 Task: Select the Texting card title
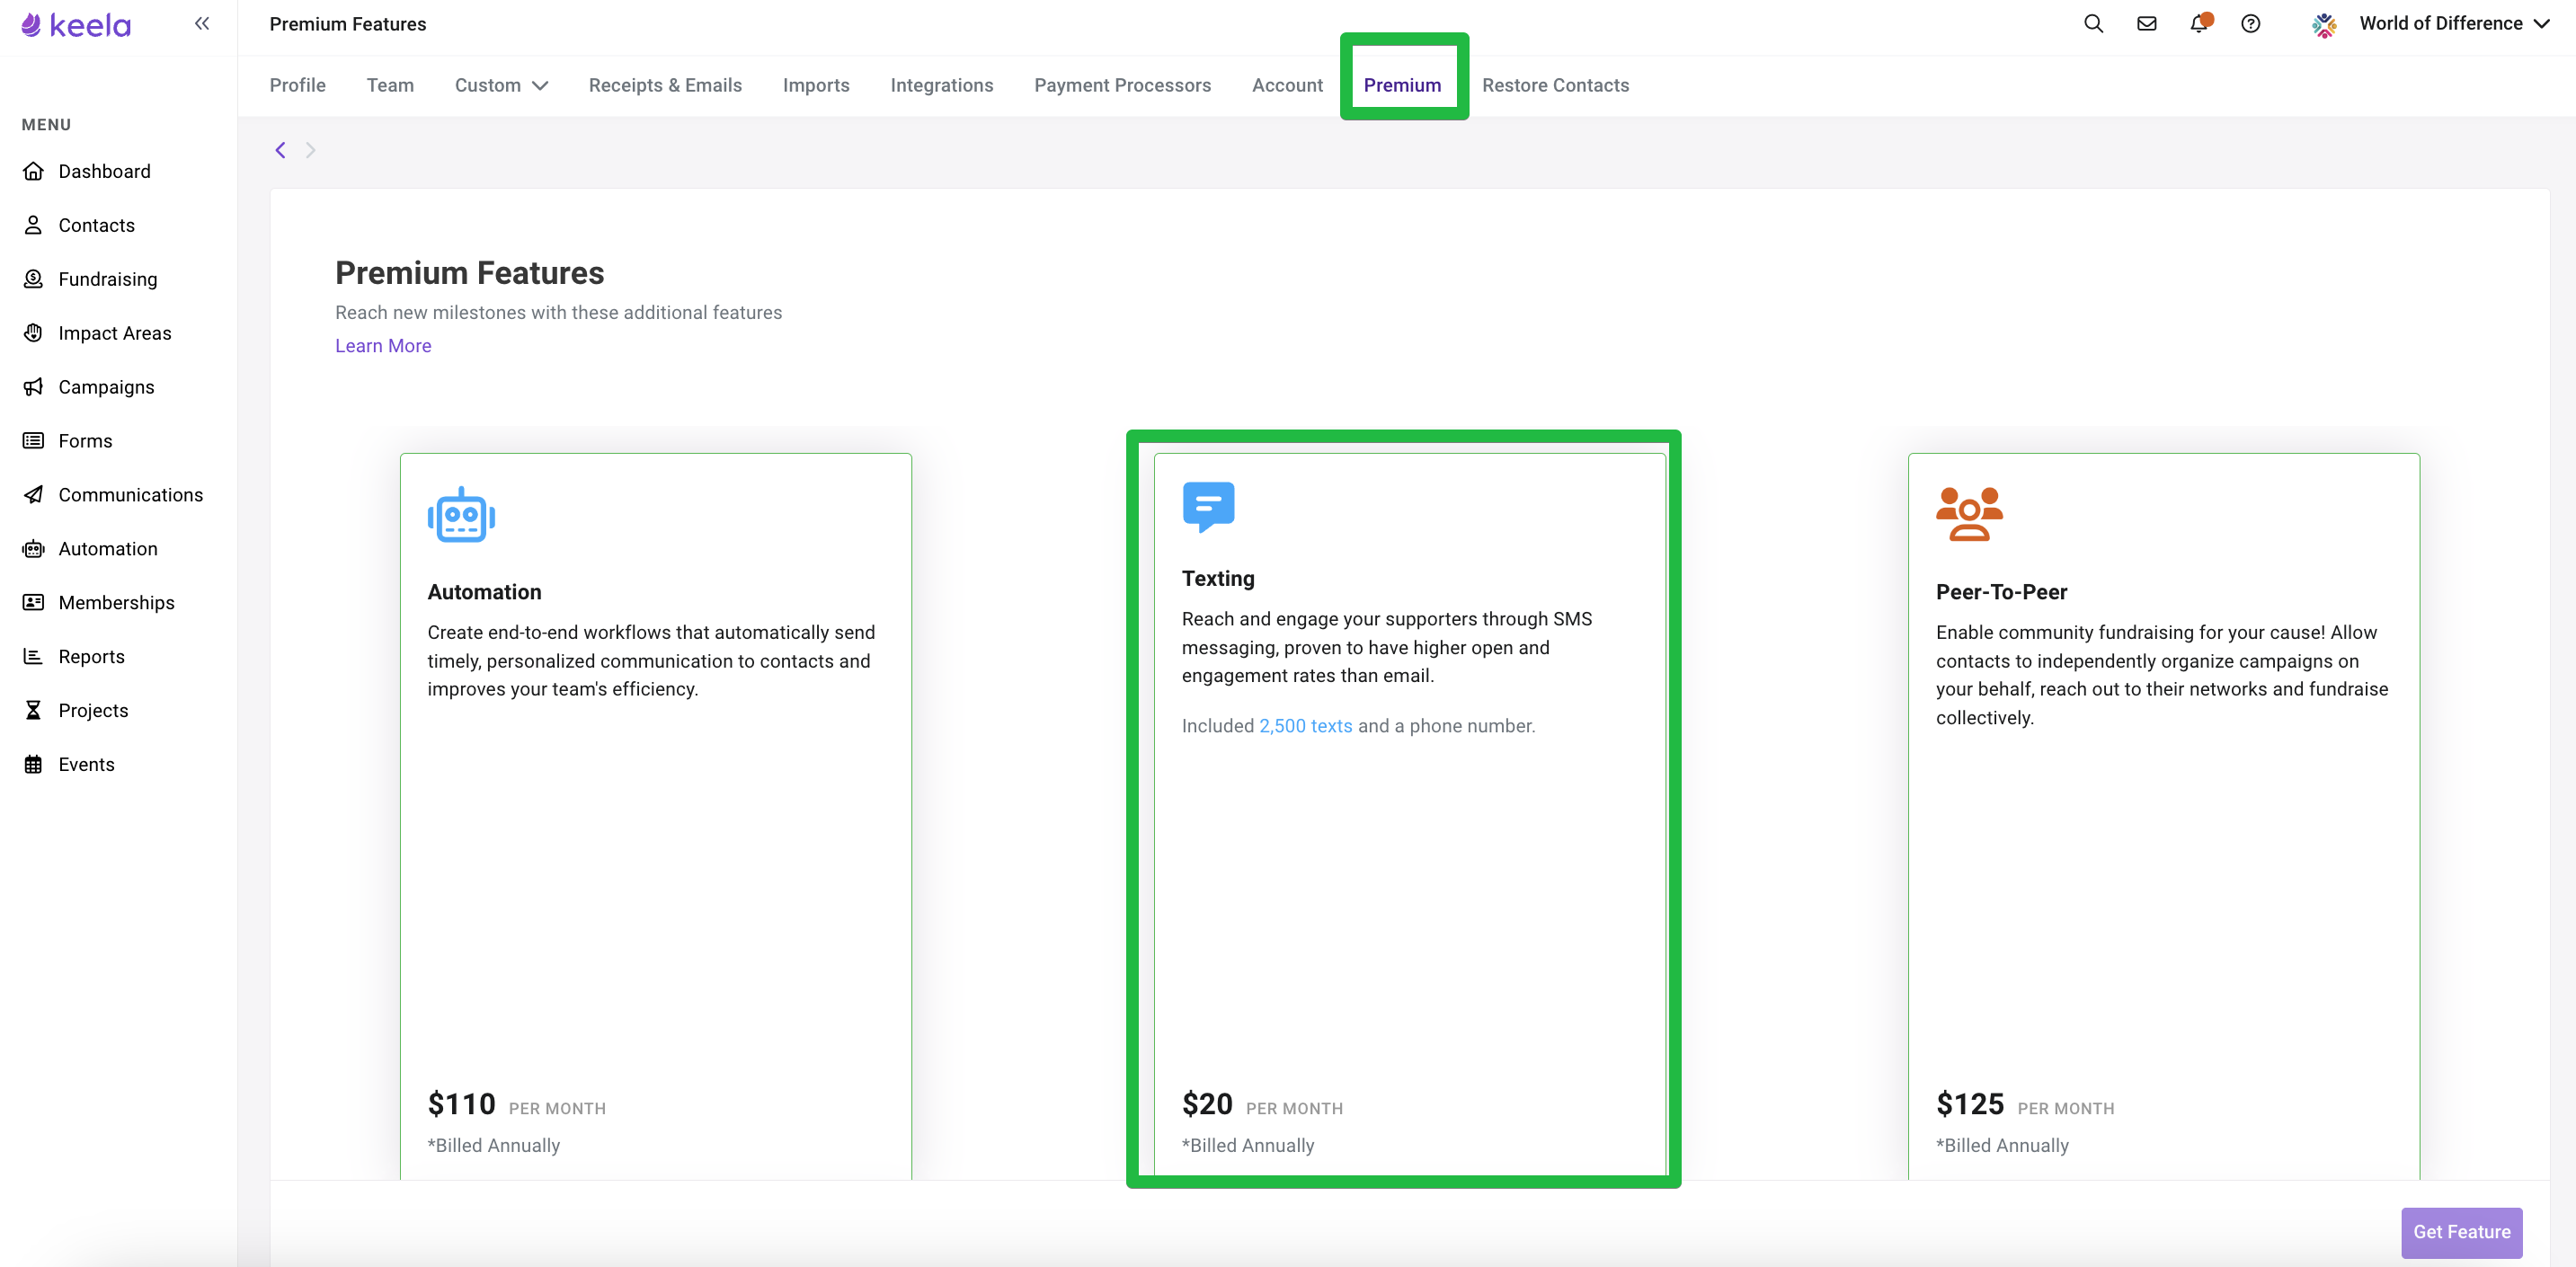coord(1217,578)
